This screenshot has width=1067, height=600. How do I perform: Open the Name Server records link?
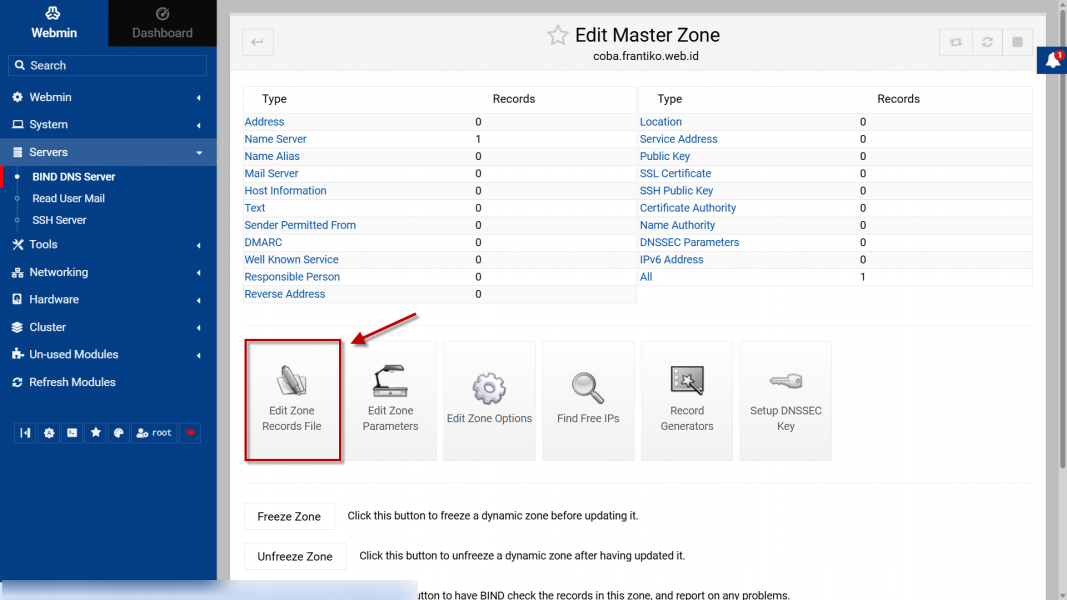275,139
